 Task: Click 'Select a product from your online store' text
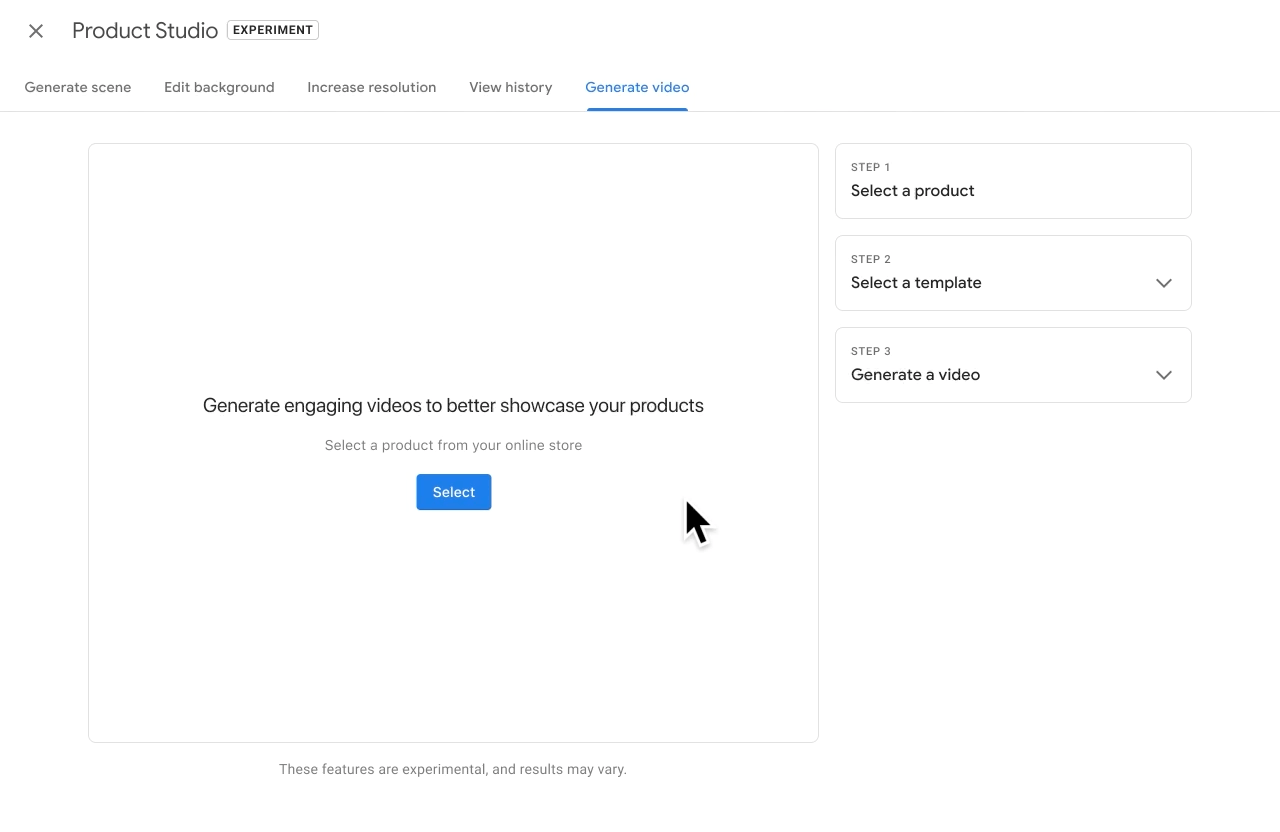click(453, 445)
